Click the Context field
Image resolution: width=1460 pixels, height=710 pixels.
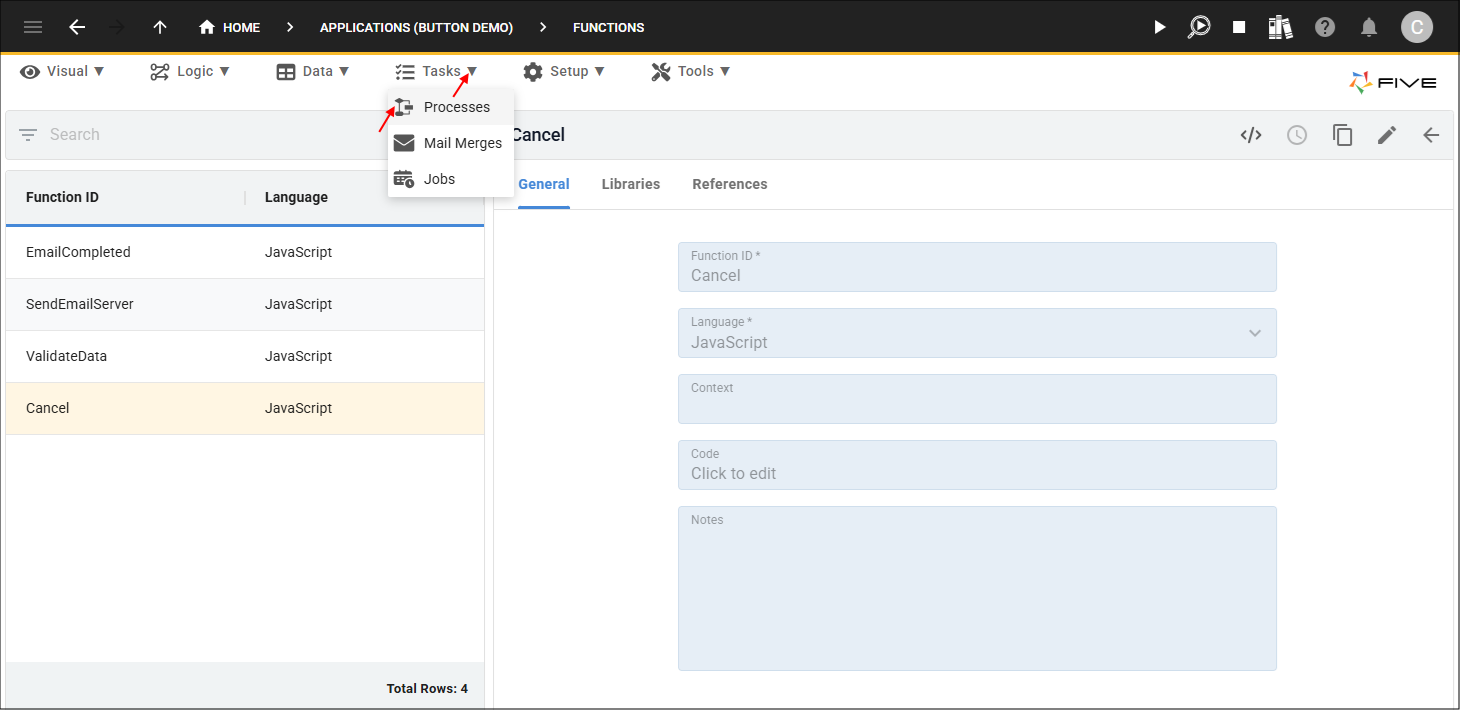point(977,399)
